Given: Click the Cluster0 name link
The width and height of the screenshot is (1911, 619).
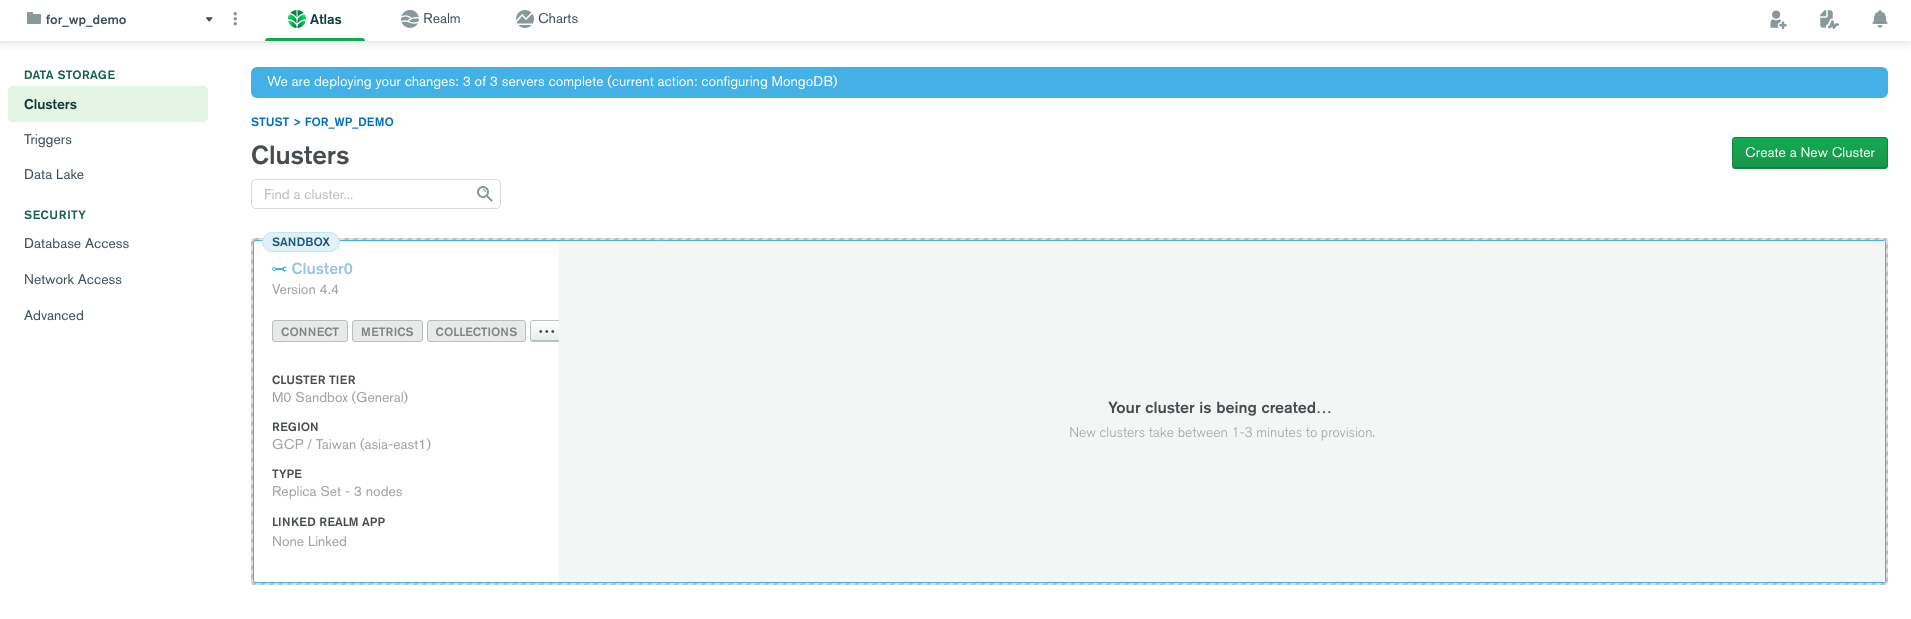Looking at the screenshot, I should tap(321, 269).
